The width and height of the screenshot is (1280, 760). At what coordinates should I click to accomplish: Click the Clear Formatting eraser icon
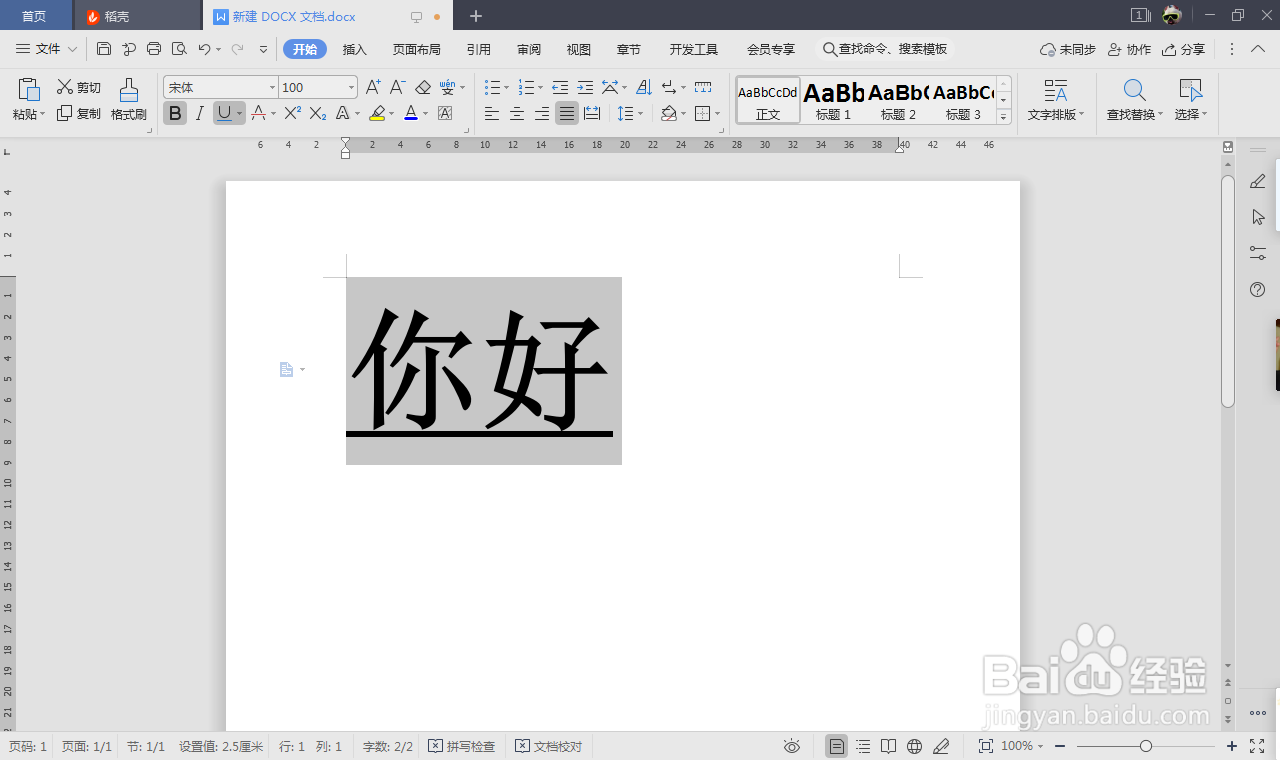click(423, 87)
